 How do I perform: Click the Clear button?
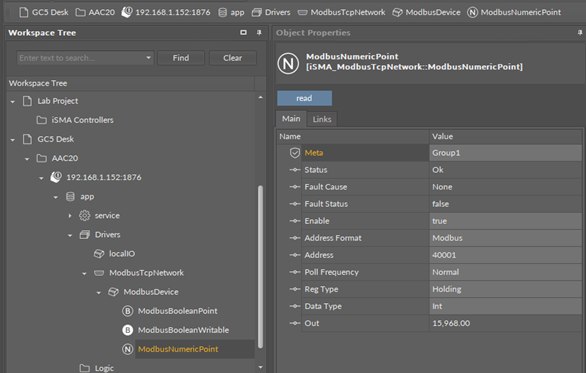[x=232, y=58]
